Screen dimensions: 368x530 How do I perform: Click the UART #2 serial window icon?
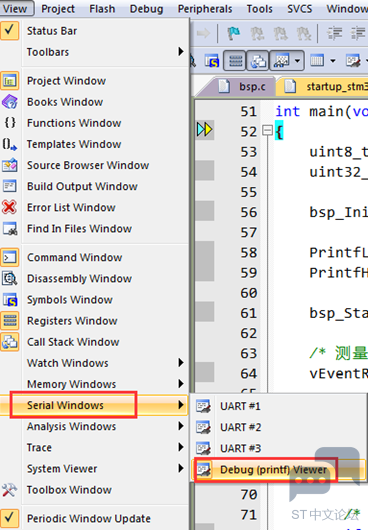pyautogui.click(x=203, y=427)
